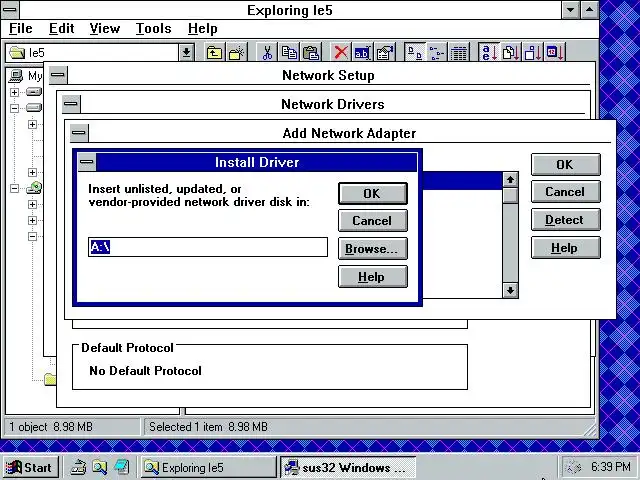640x480 pixels.
Task: Open the Tools menu
Action: (153, 29)
